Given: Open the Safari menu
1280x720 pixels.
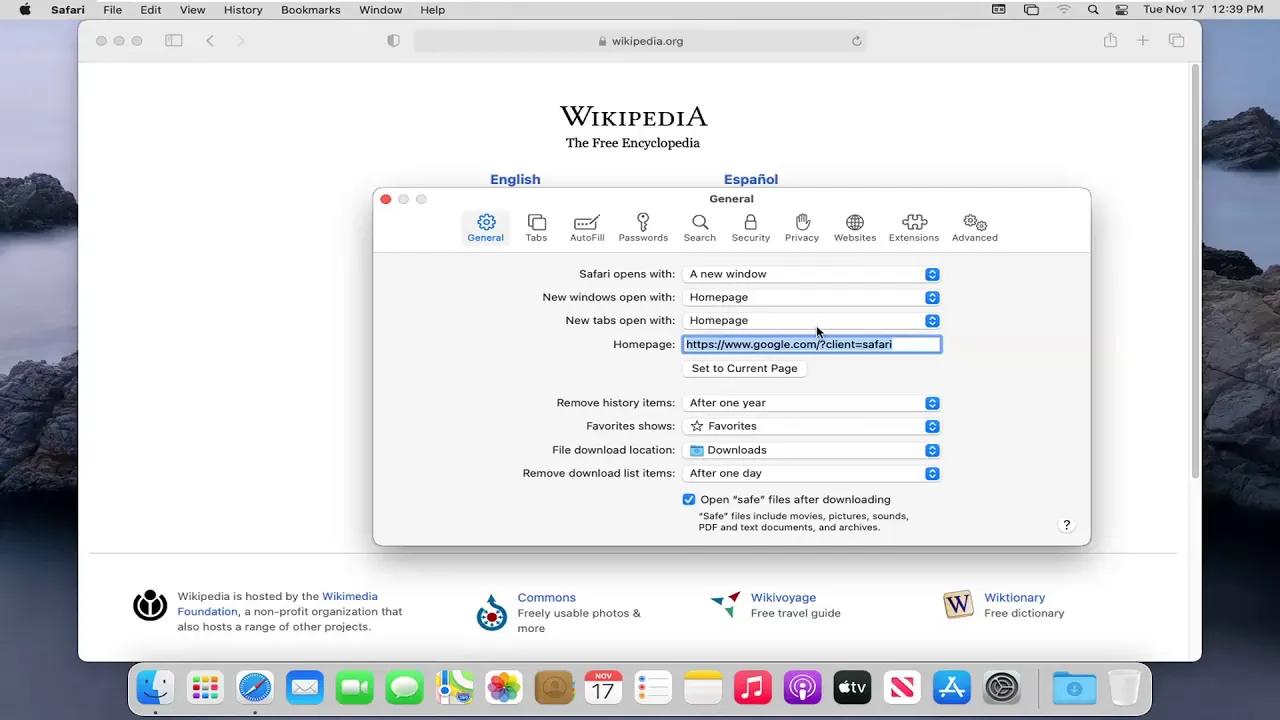Looking at the screenshot, I should pyautogui.click(x=68, y=10).
